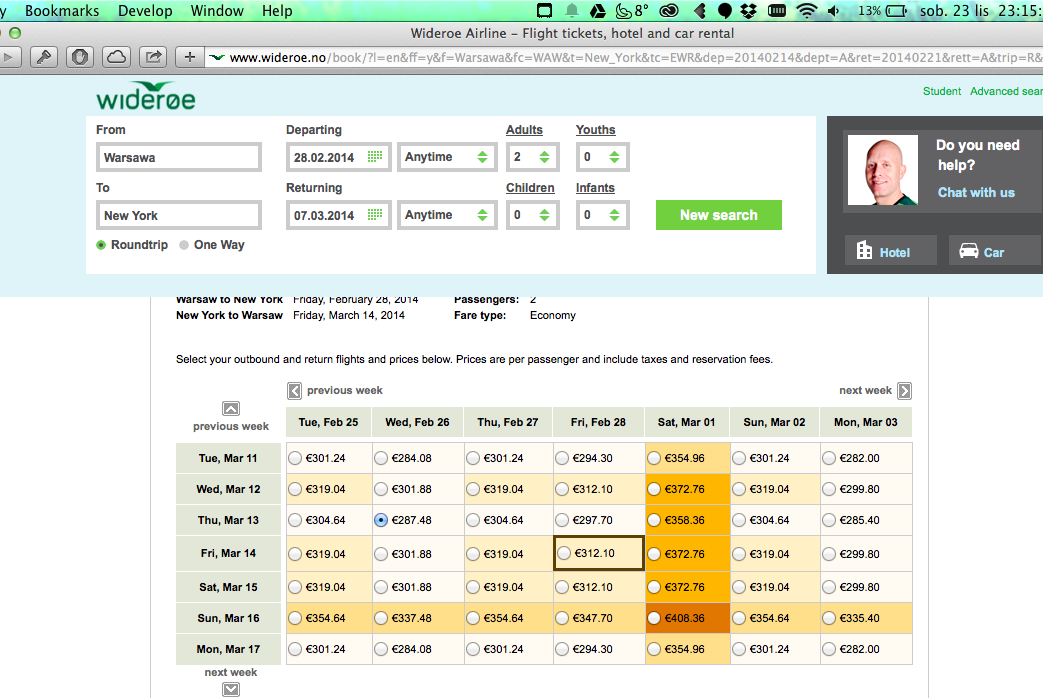
Task: Click the Departing date field 28.02.2014
Action: point(339,157)
